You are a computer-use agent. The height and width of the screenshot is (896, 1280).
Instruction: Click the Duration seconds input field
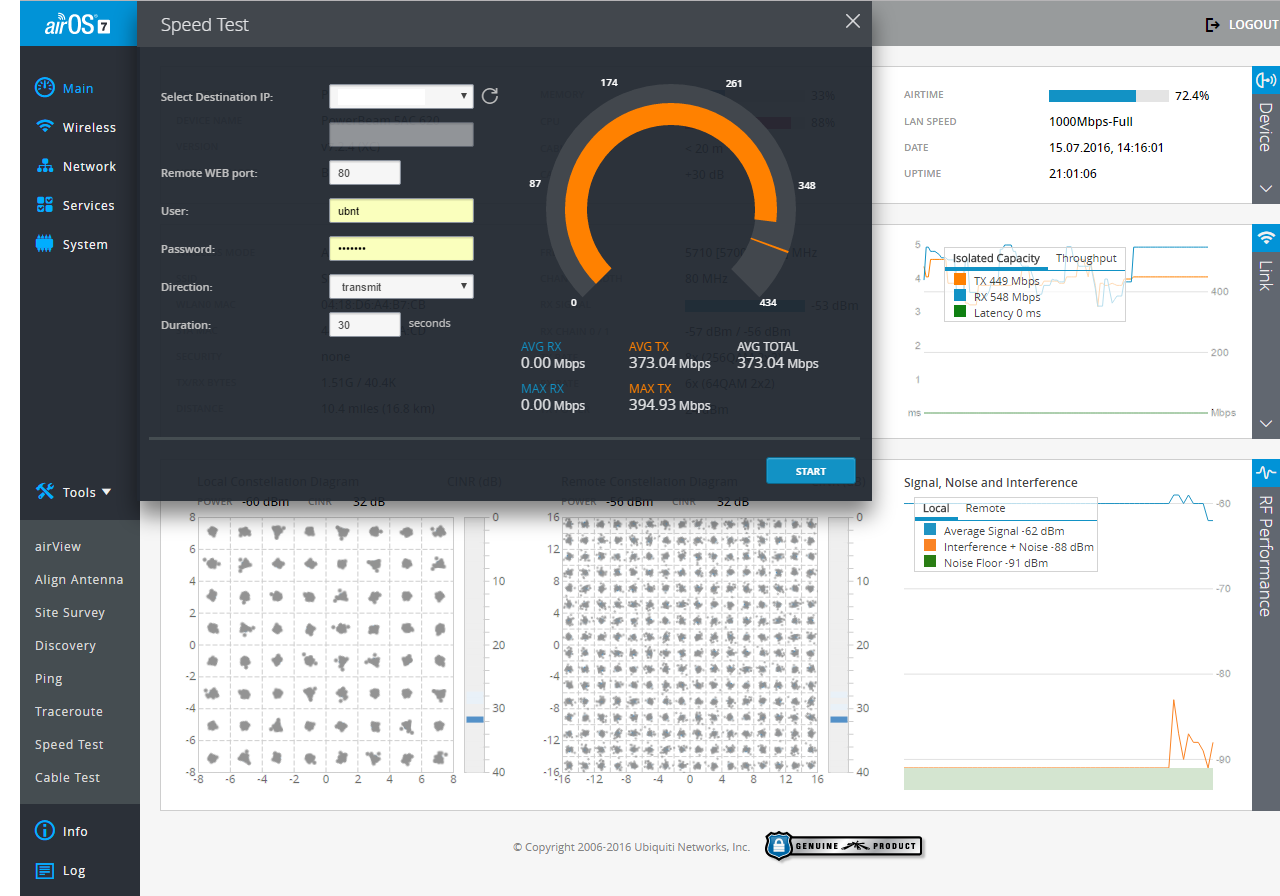coord(365,325)
